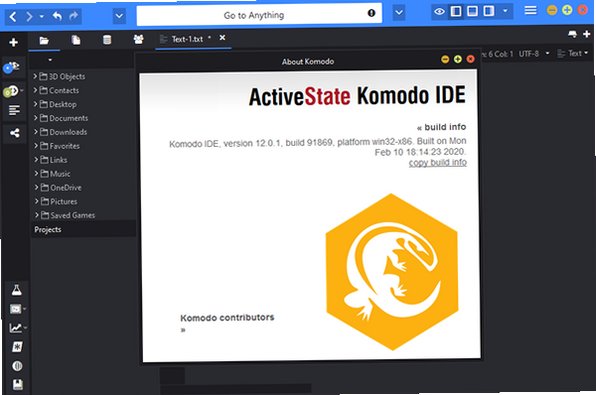Viewport: 596px width, 395px height.
Task: Open dropdown right of Go to Anything
Action: click(x=399, y=12)
